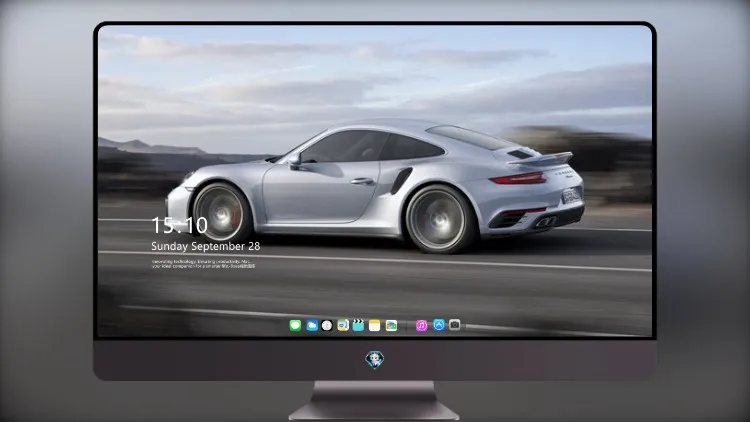Image resolution: width=750 pixels, height=422 pixels.
Task: Click the 15:10 clock display
Action: point(179,225)
